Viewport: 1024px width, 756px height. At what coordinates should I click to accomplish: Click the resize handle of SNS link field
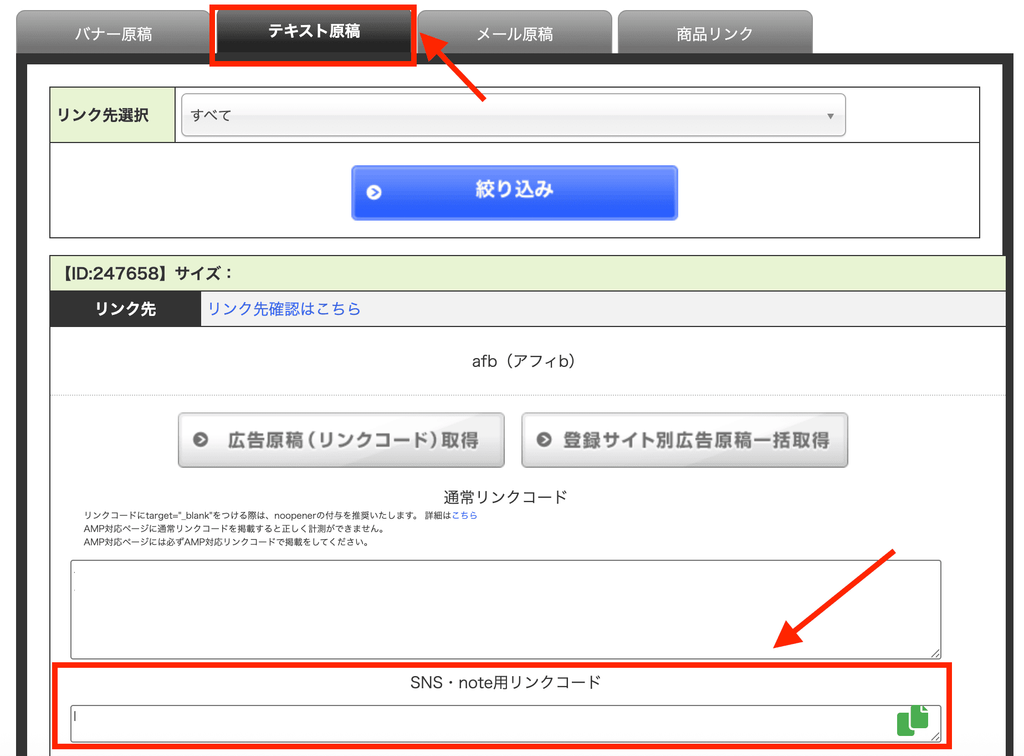point(935,736)
